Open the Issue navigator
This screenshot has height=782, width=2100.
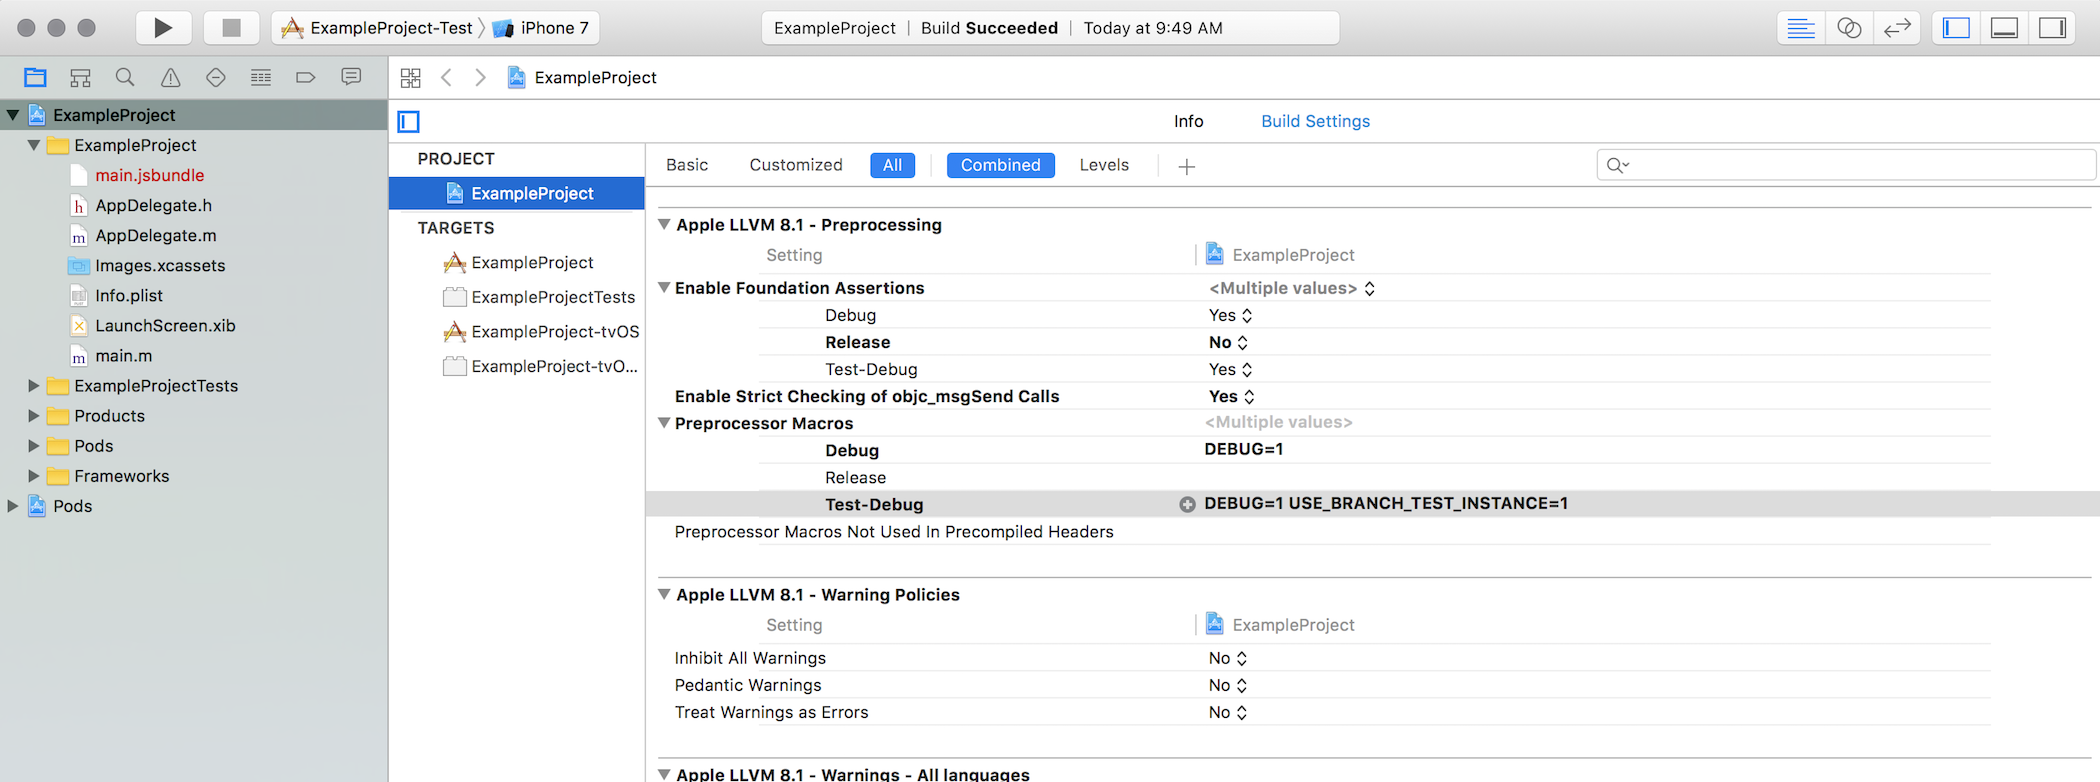tap(171, 77)
